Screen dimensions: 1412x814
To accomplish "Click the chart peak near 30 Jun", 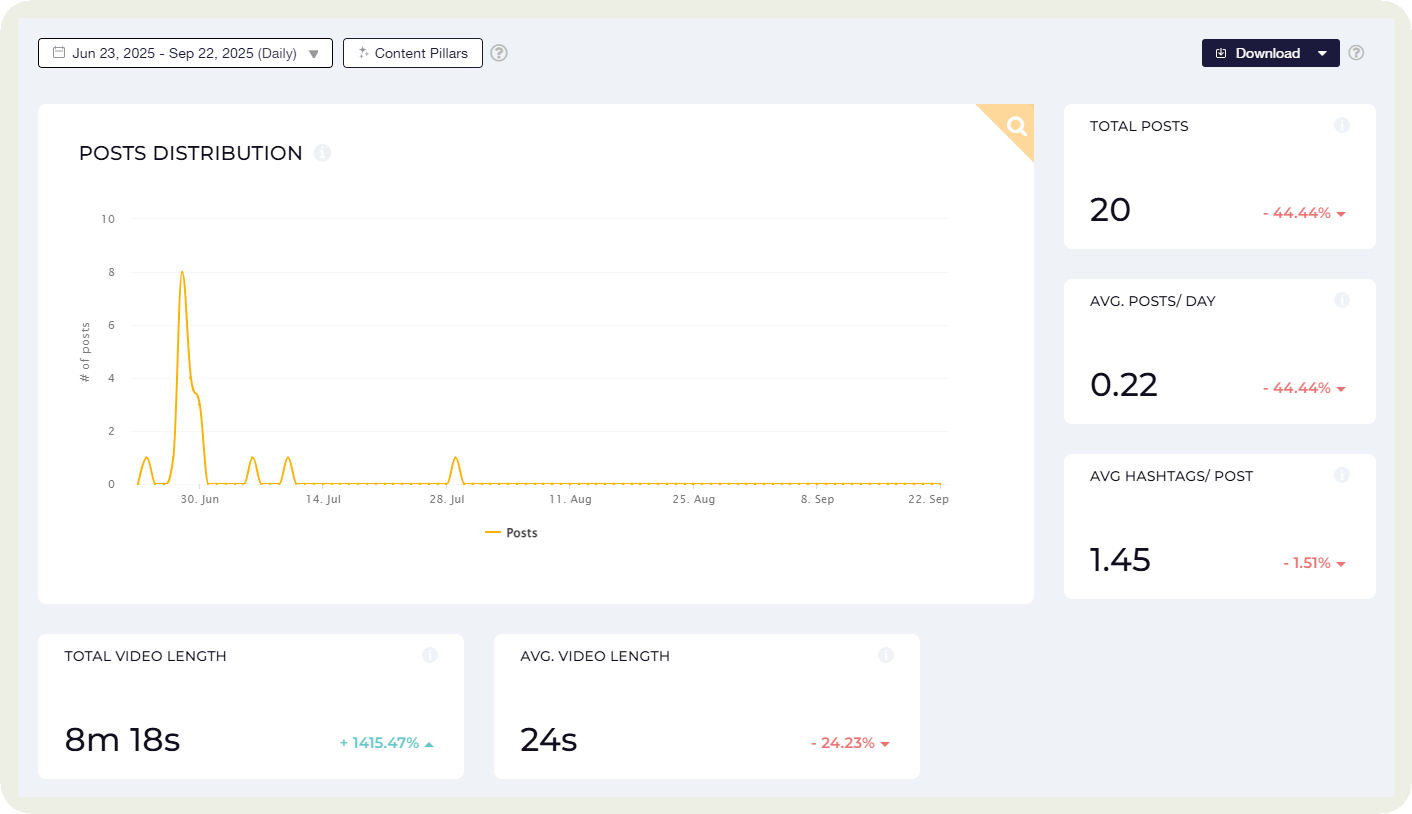I will tap(182, 272).
